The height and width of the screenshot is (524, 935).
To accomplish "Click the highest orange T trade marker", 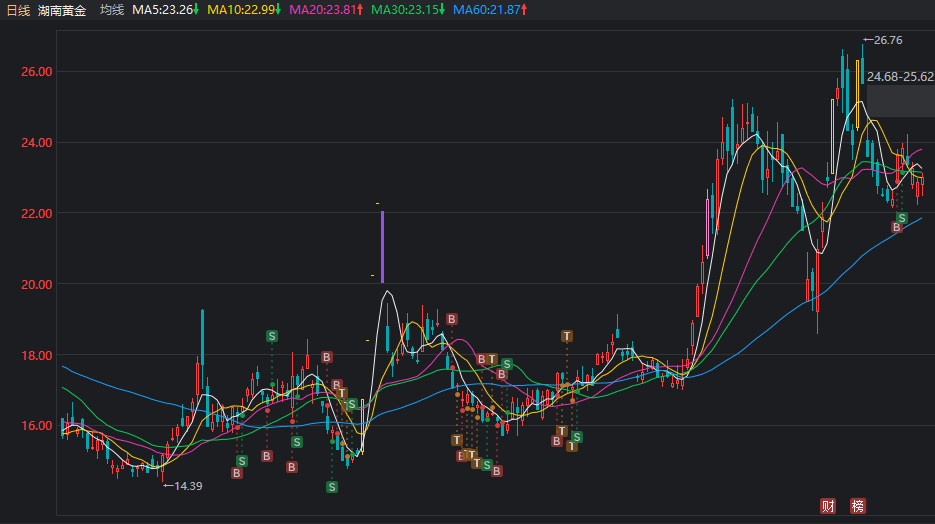I will [567, 336].
